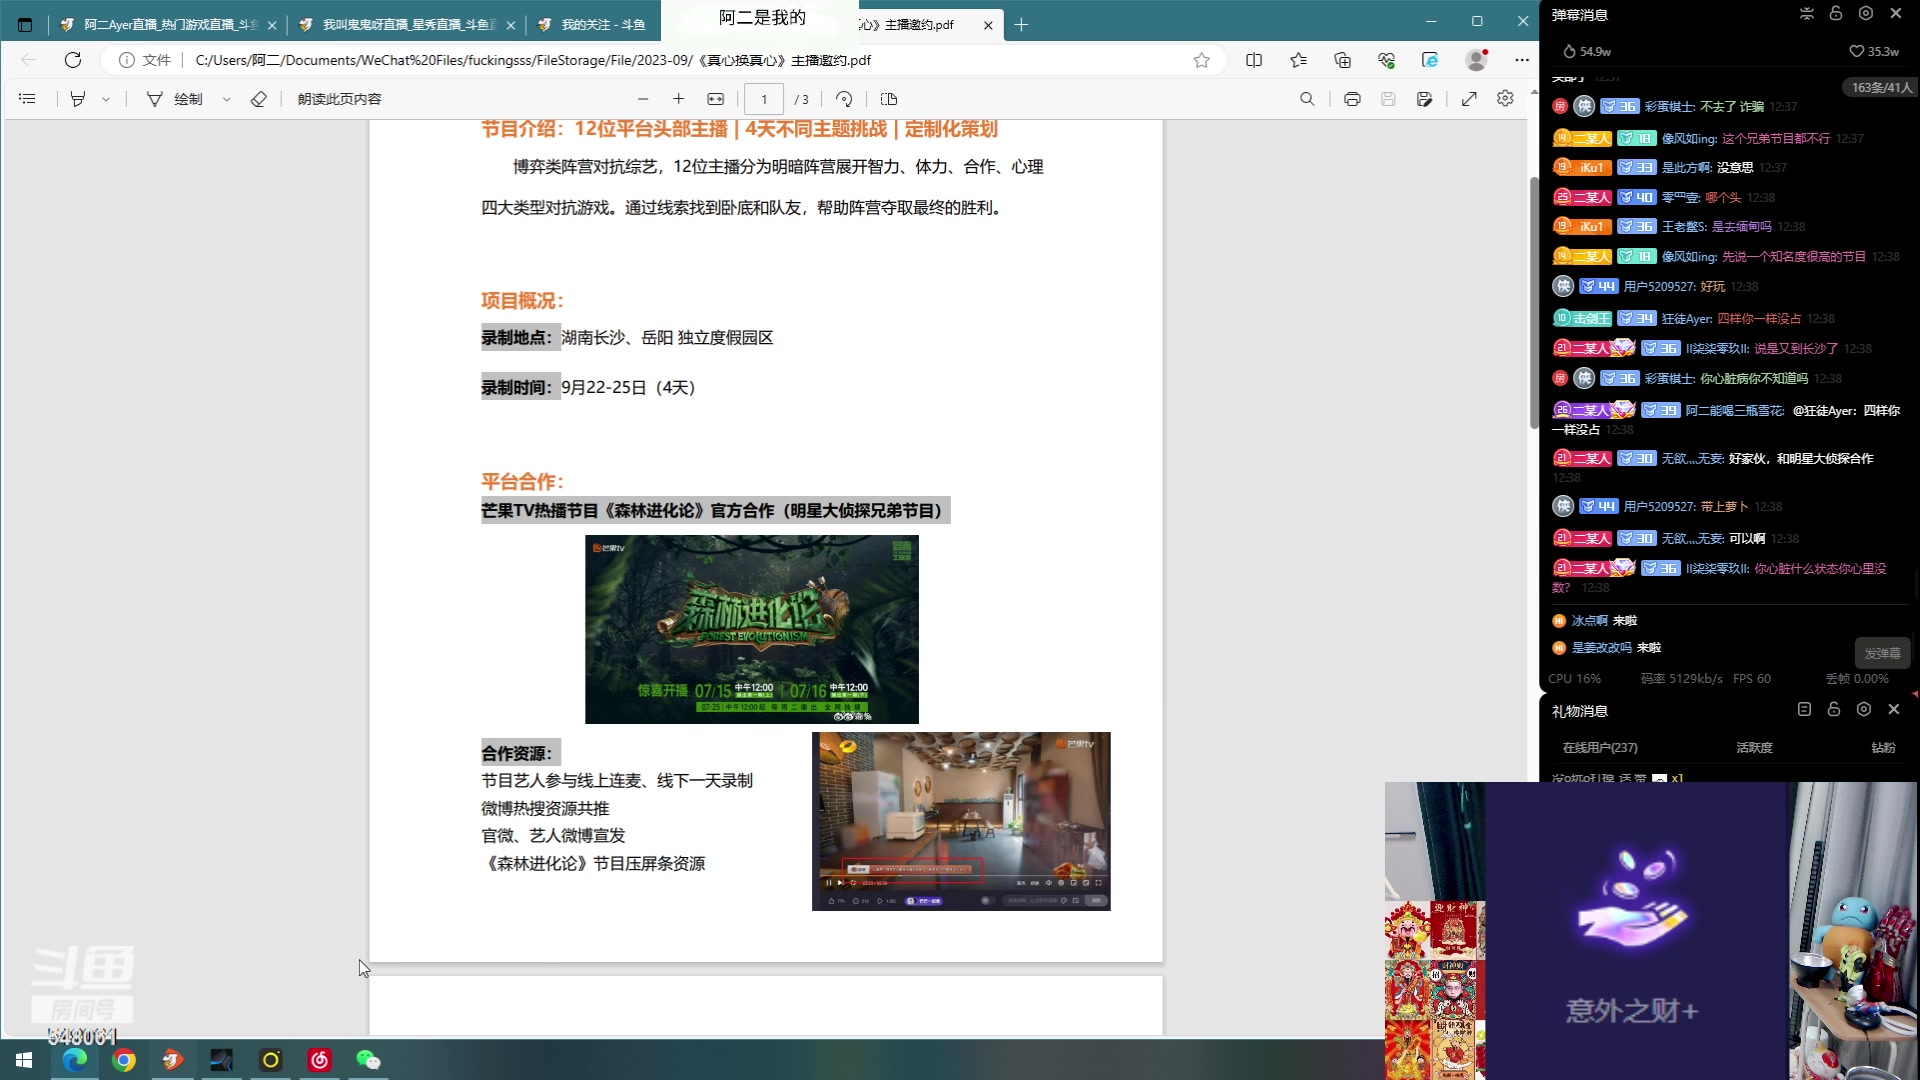
Task: Open the gift message list icon in 礼物消息
Action: [x=1804, y=709]
